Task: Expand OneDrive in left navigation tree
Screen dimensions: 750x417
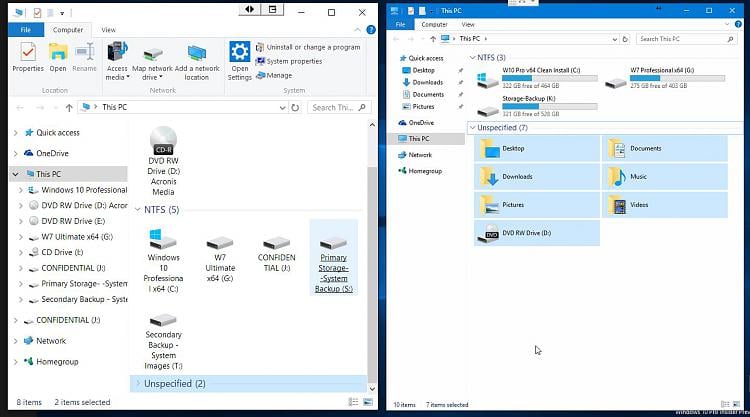Action: click(16, 154)
